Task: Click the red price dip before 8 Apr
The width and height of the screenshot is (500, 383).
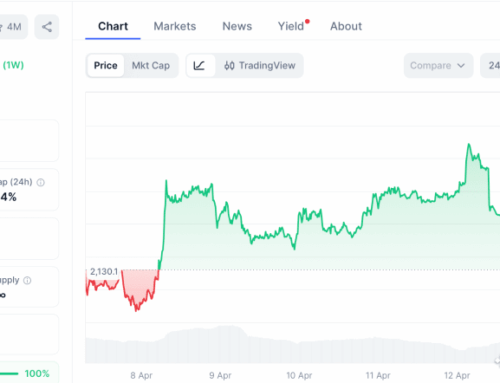Action: point(136,310)
